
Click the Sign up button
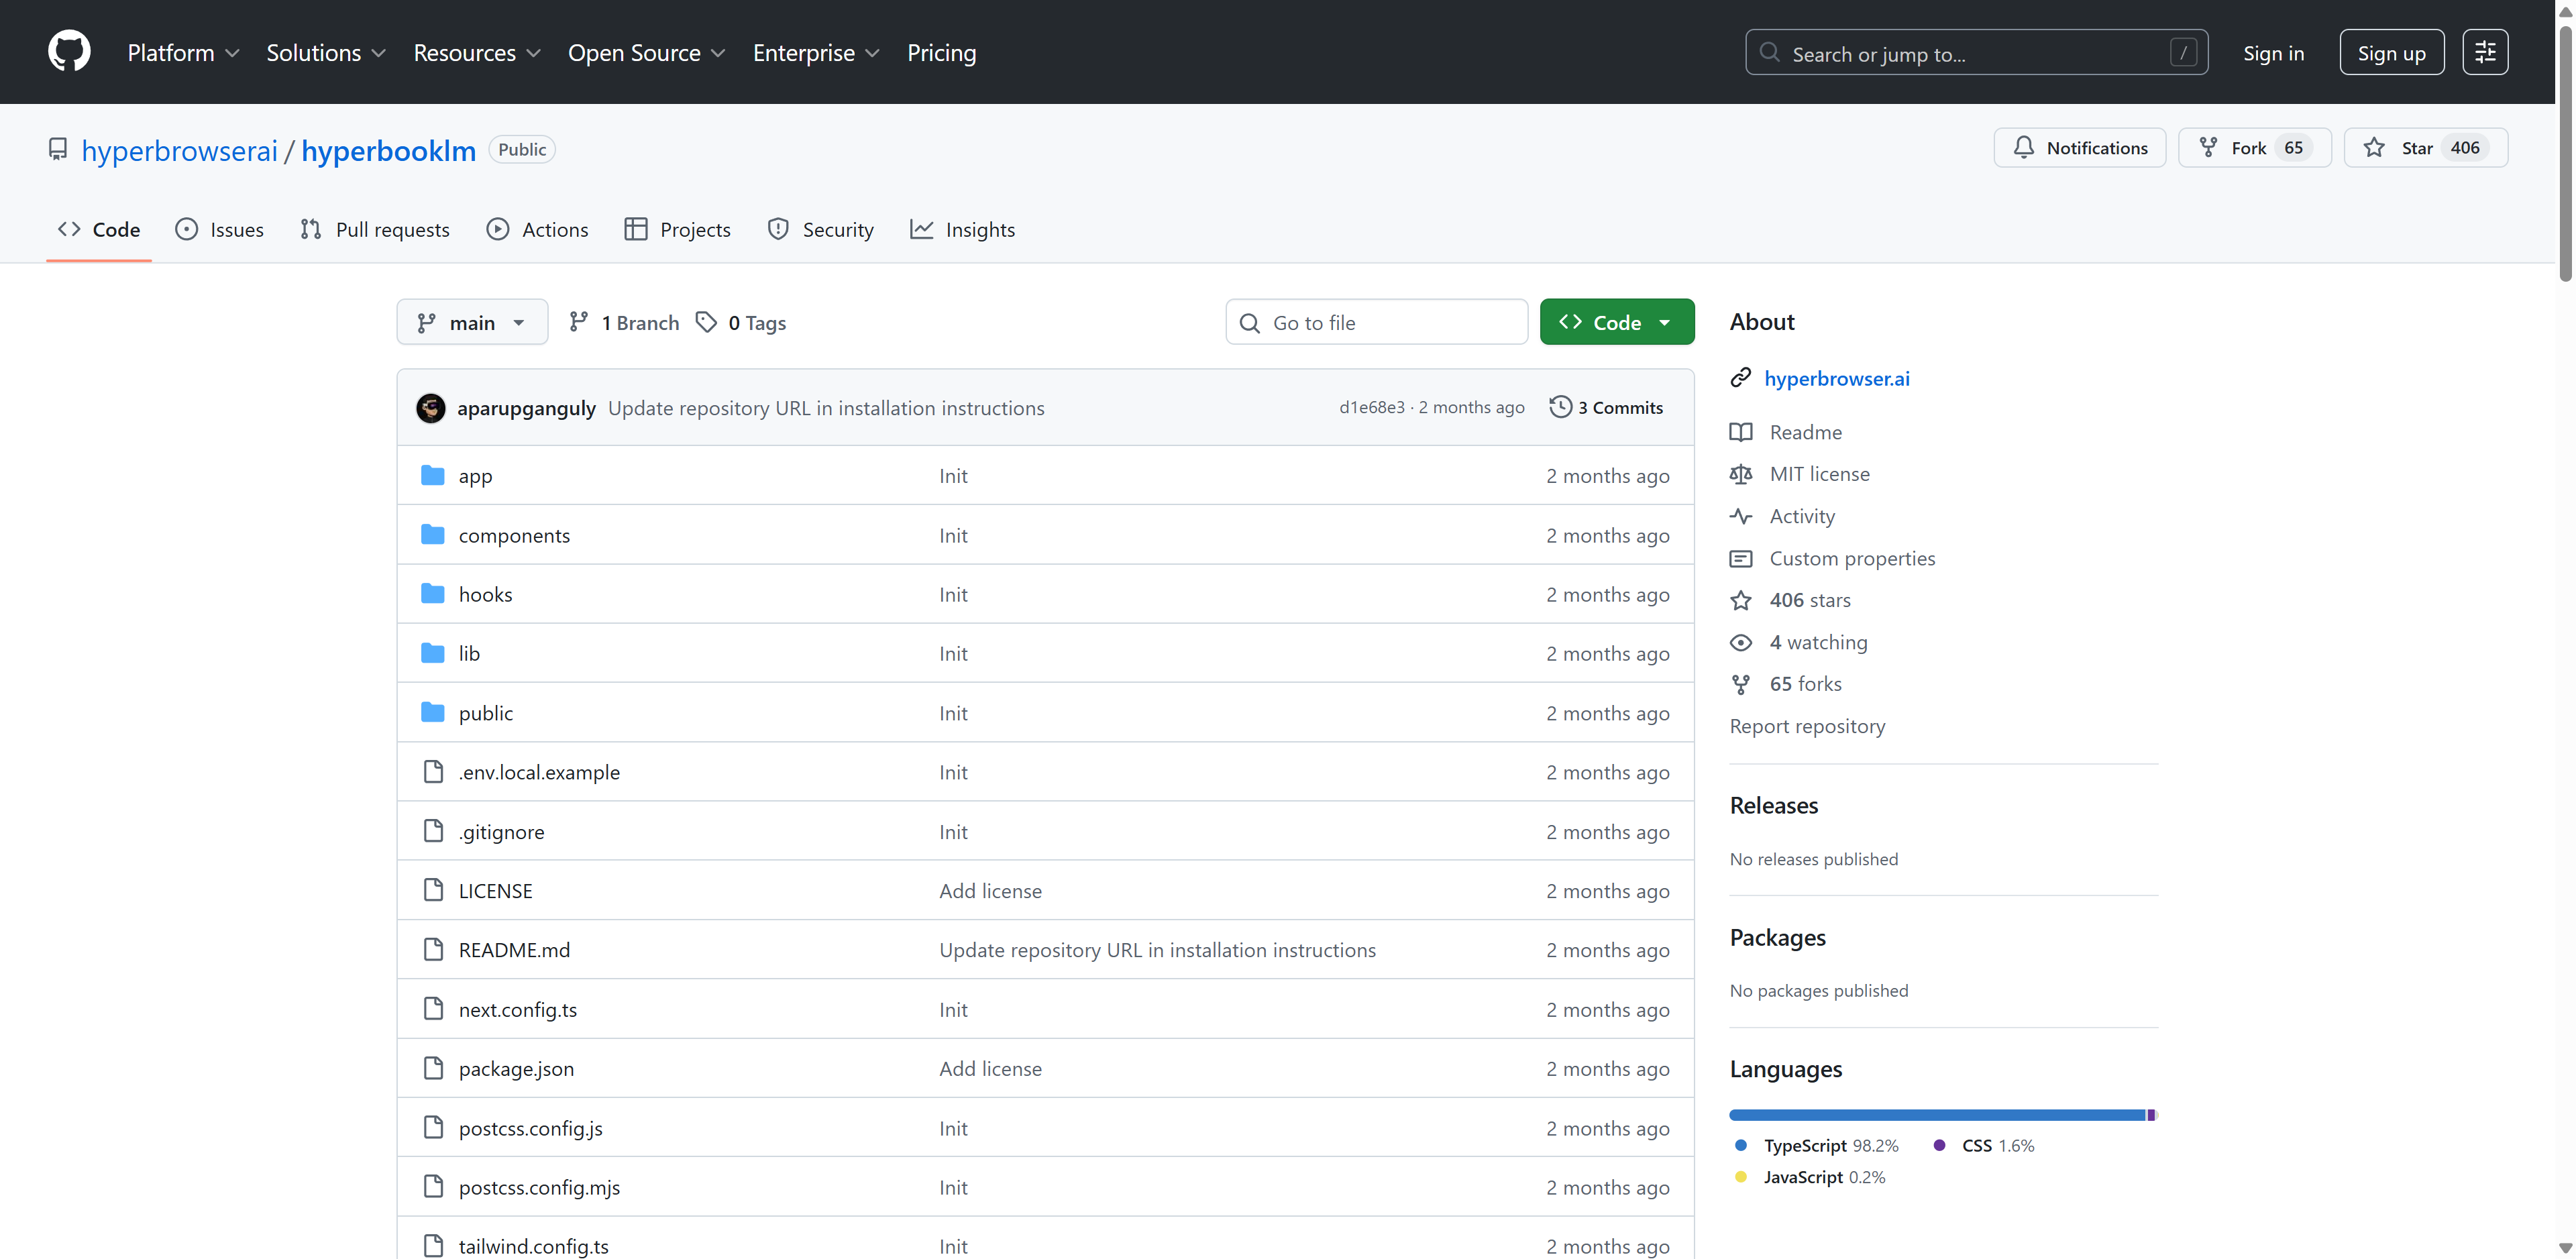pyautogui.click(x=2391, y=53)
